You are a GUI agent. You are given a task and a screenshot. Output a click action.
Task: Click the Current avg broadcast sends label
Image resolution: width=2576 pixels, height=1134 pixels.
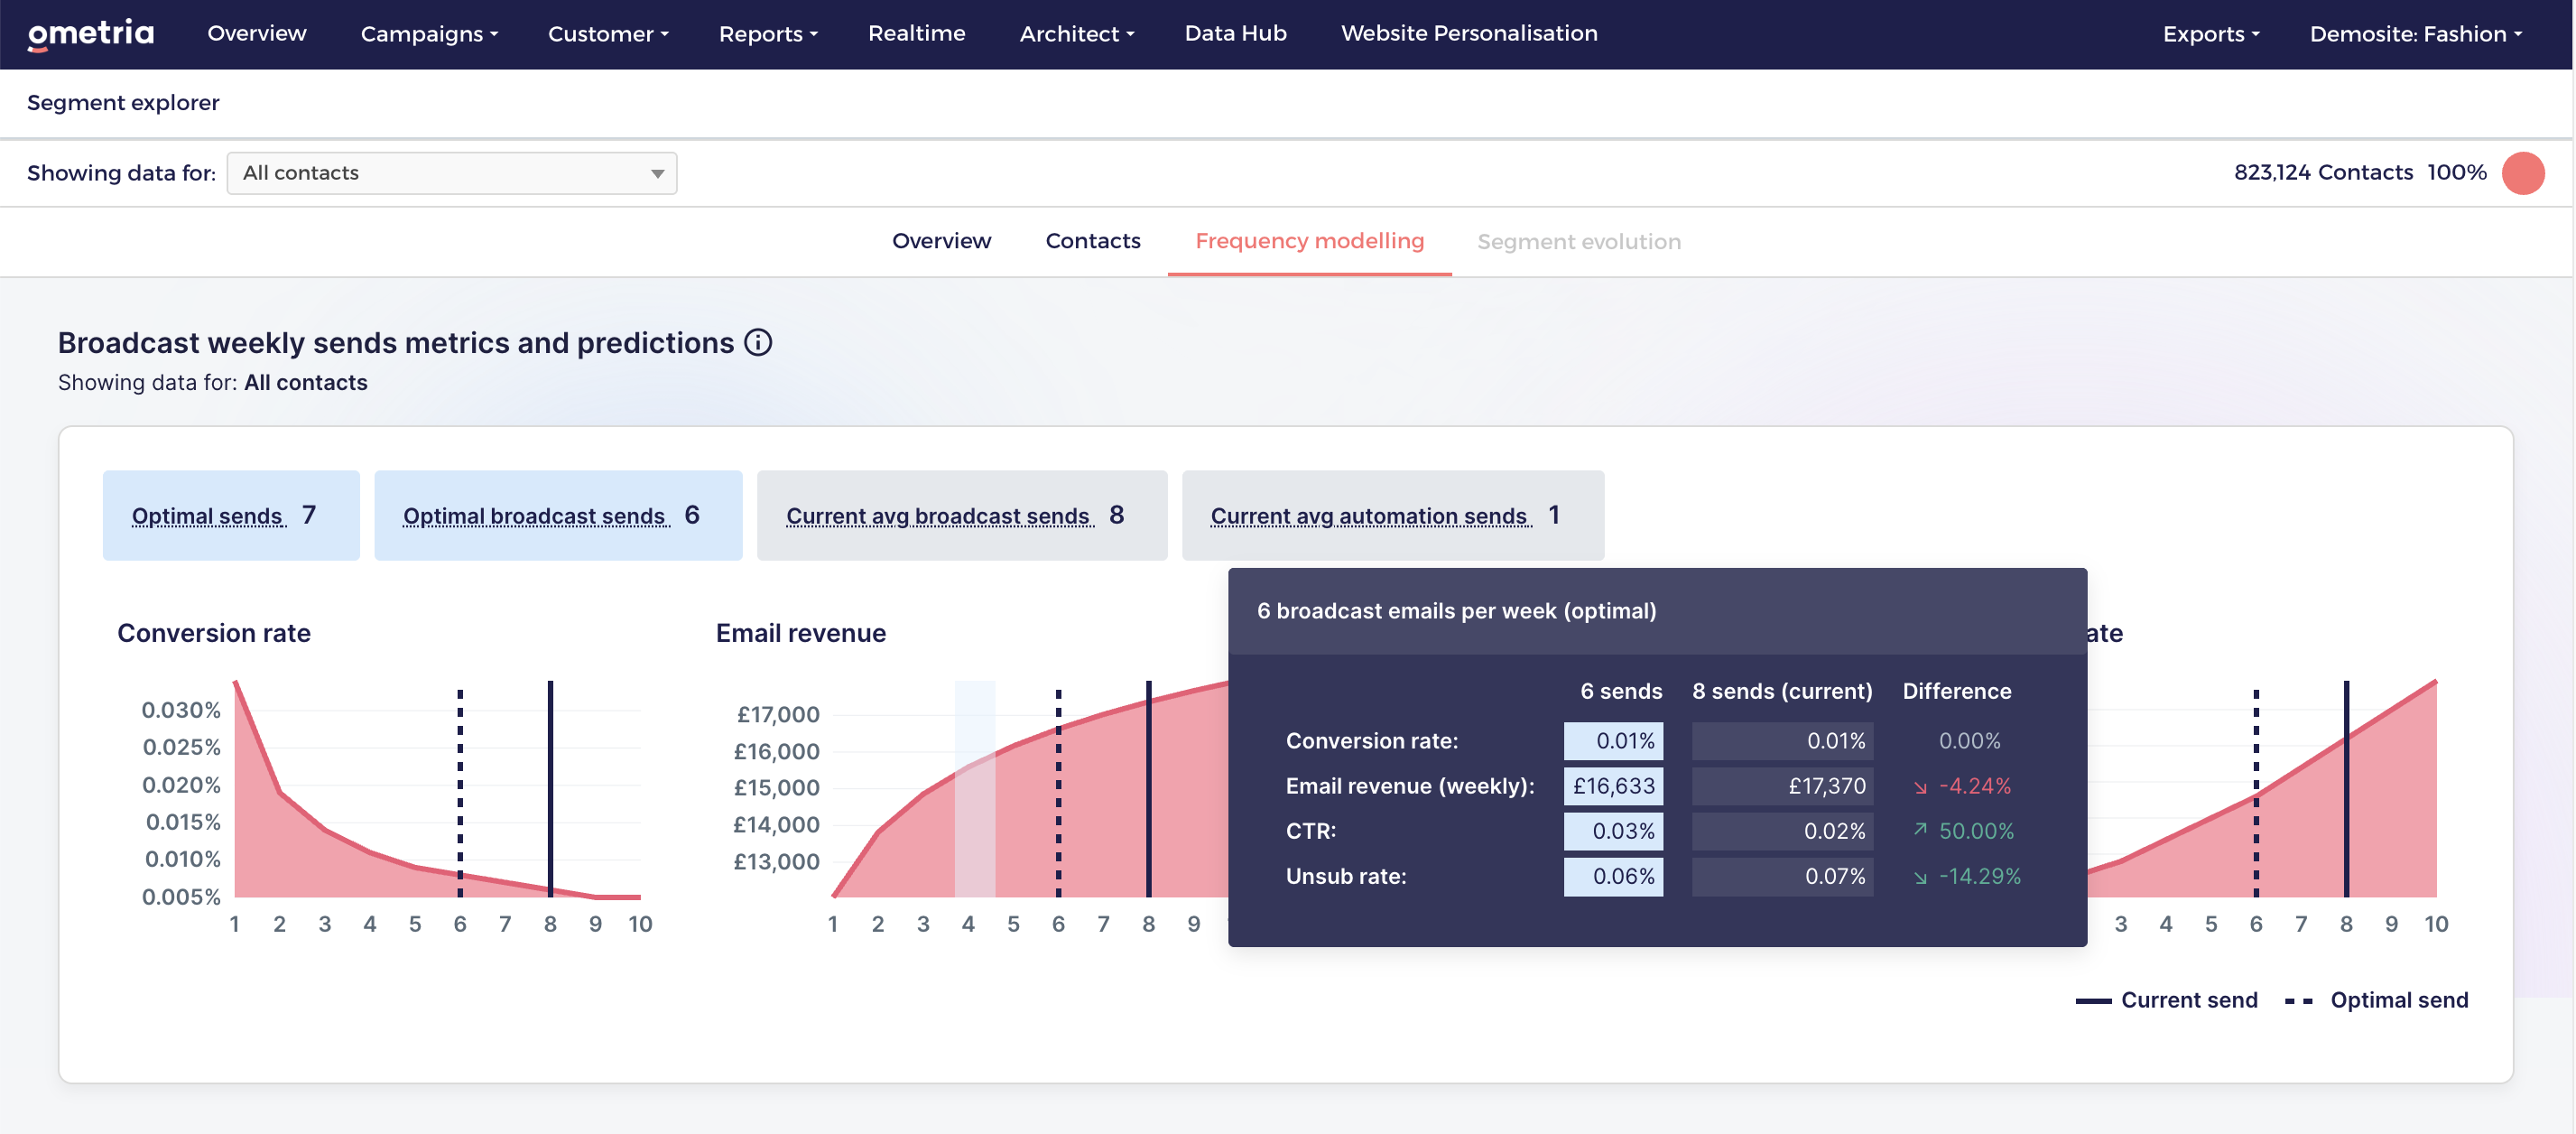pos(937,516)
